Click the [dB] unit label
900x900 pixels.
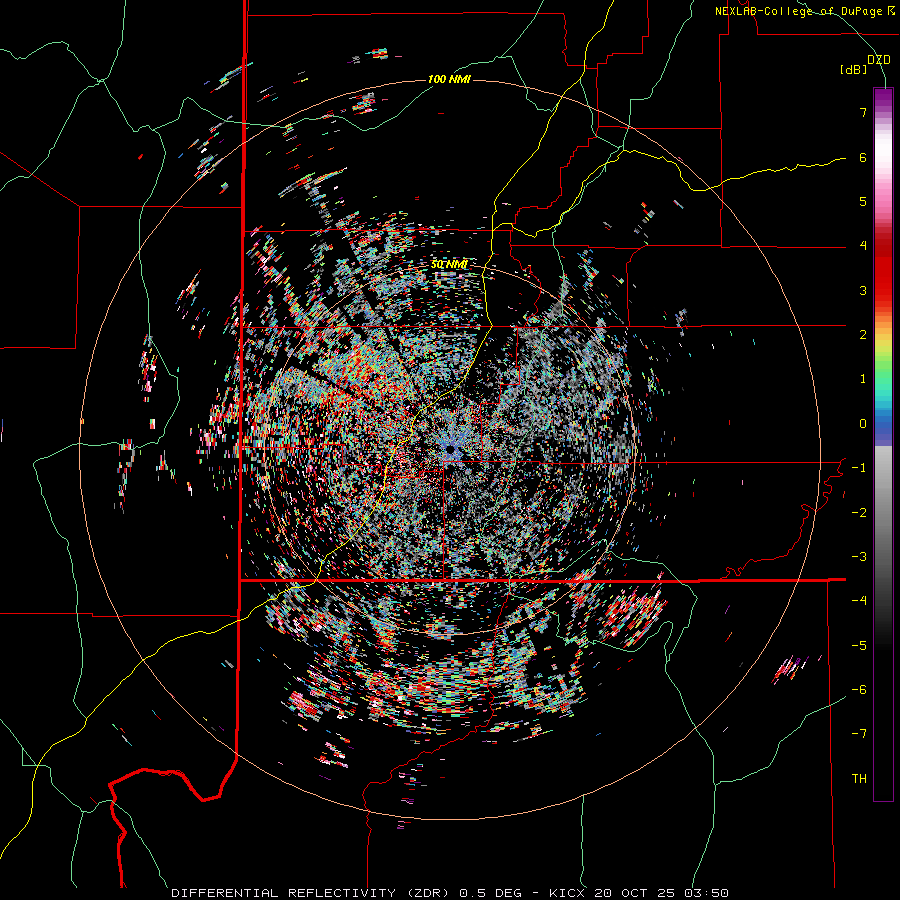point(854,70)
